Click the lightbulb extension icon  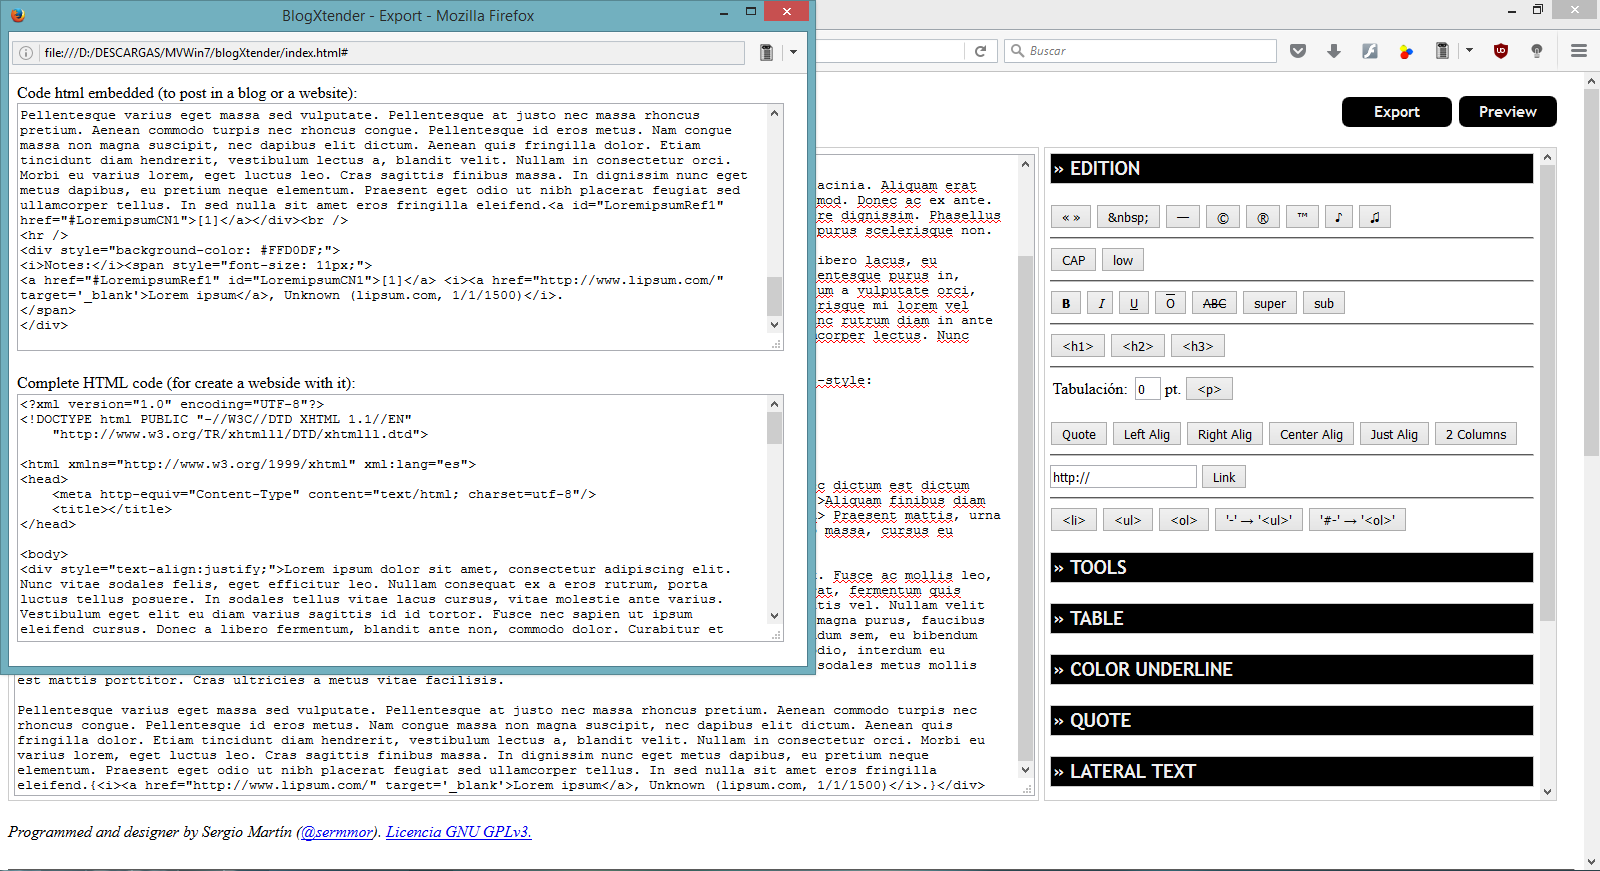click(x=1537, y=51)
